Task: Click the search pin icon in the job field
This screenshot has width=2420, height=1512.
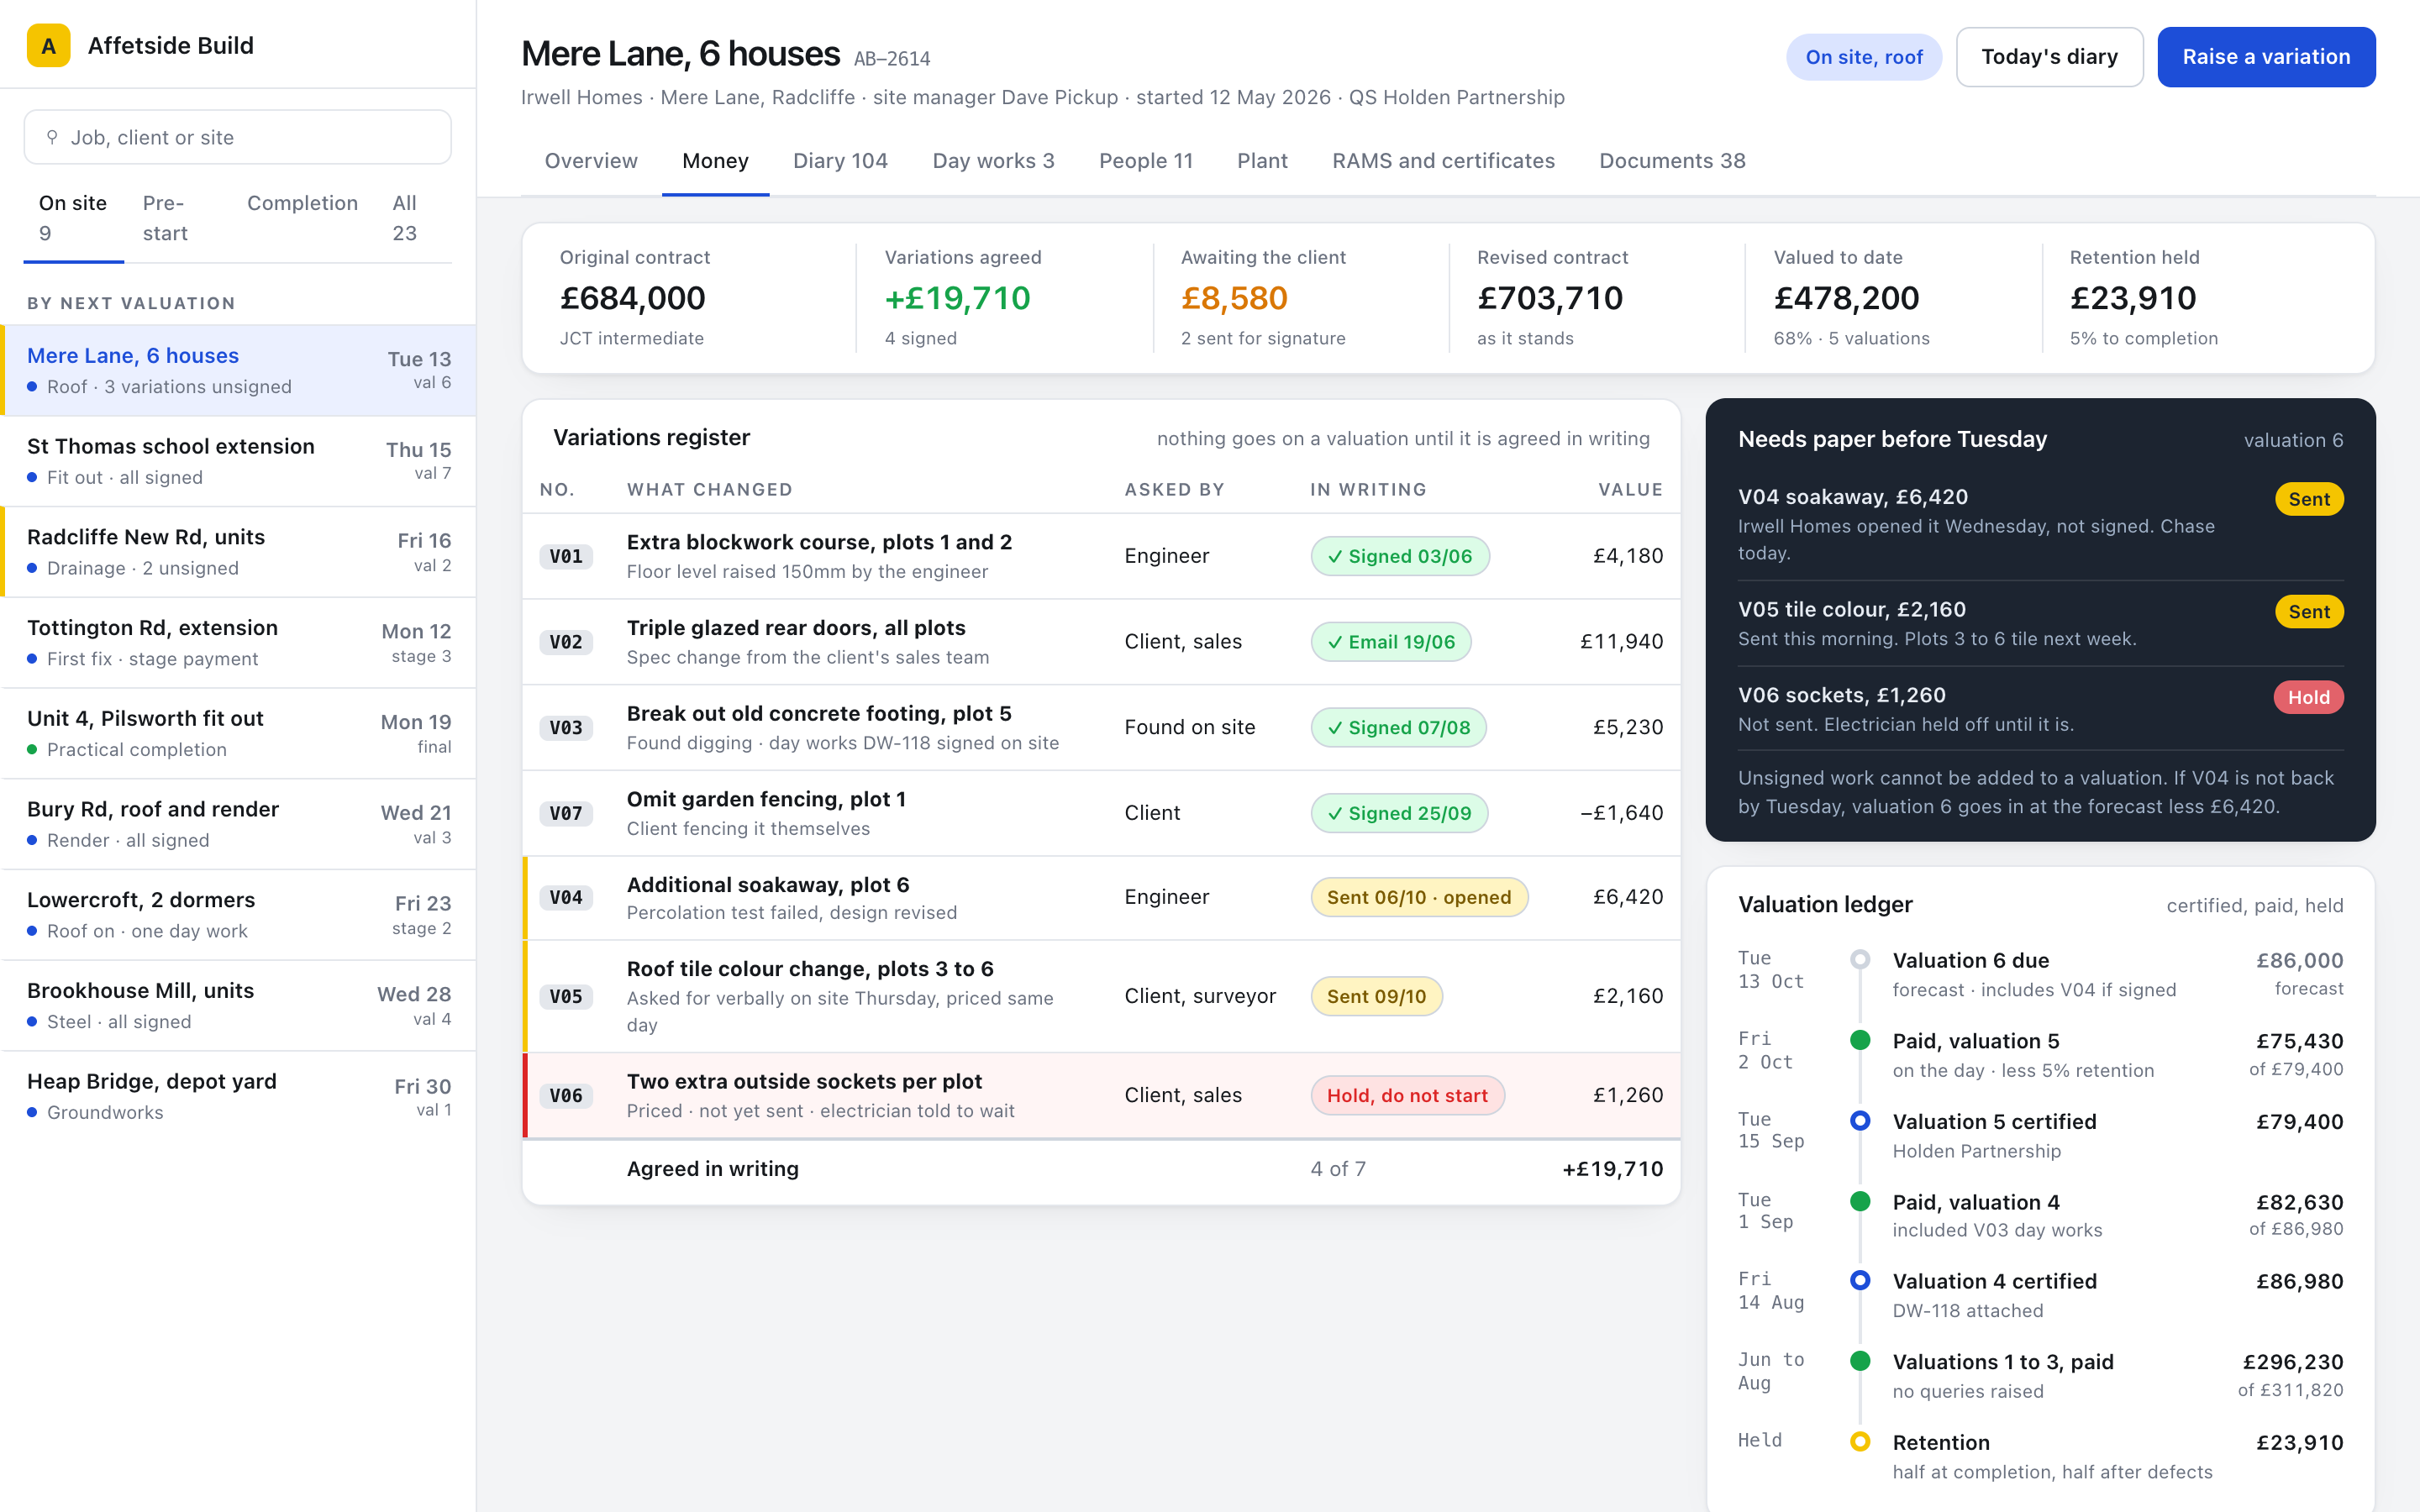Action: (52, 137)
